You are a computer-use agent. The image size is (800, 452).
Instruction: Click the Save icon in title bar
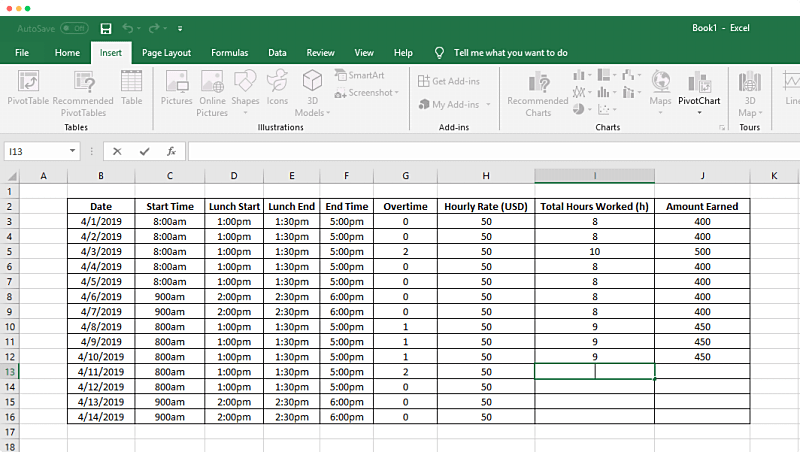(x=104, y=29)
